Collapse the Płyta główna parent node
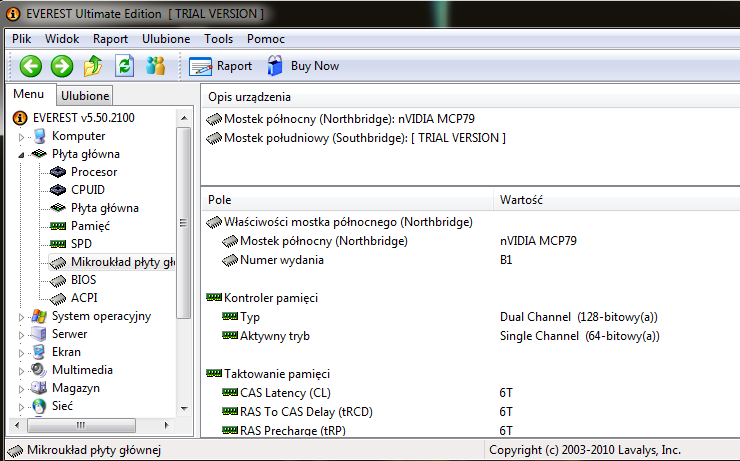The width and height of the screenshot is (740, 461). pos(21,155)
